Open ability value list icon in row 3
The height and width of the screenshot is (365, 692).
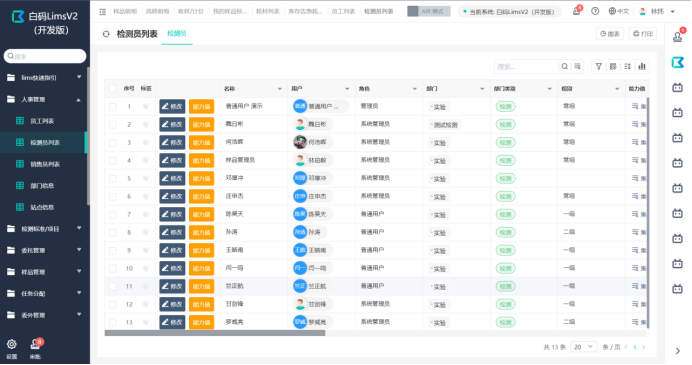coord(635,142)
